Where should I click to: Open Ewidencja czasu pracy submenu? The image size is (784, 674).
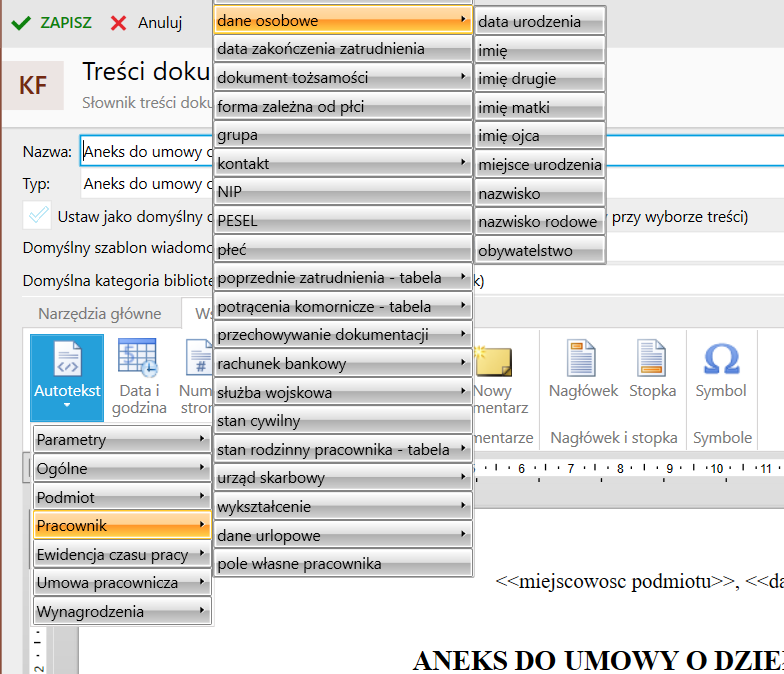click(122, 554)
